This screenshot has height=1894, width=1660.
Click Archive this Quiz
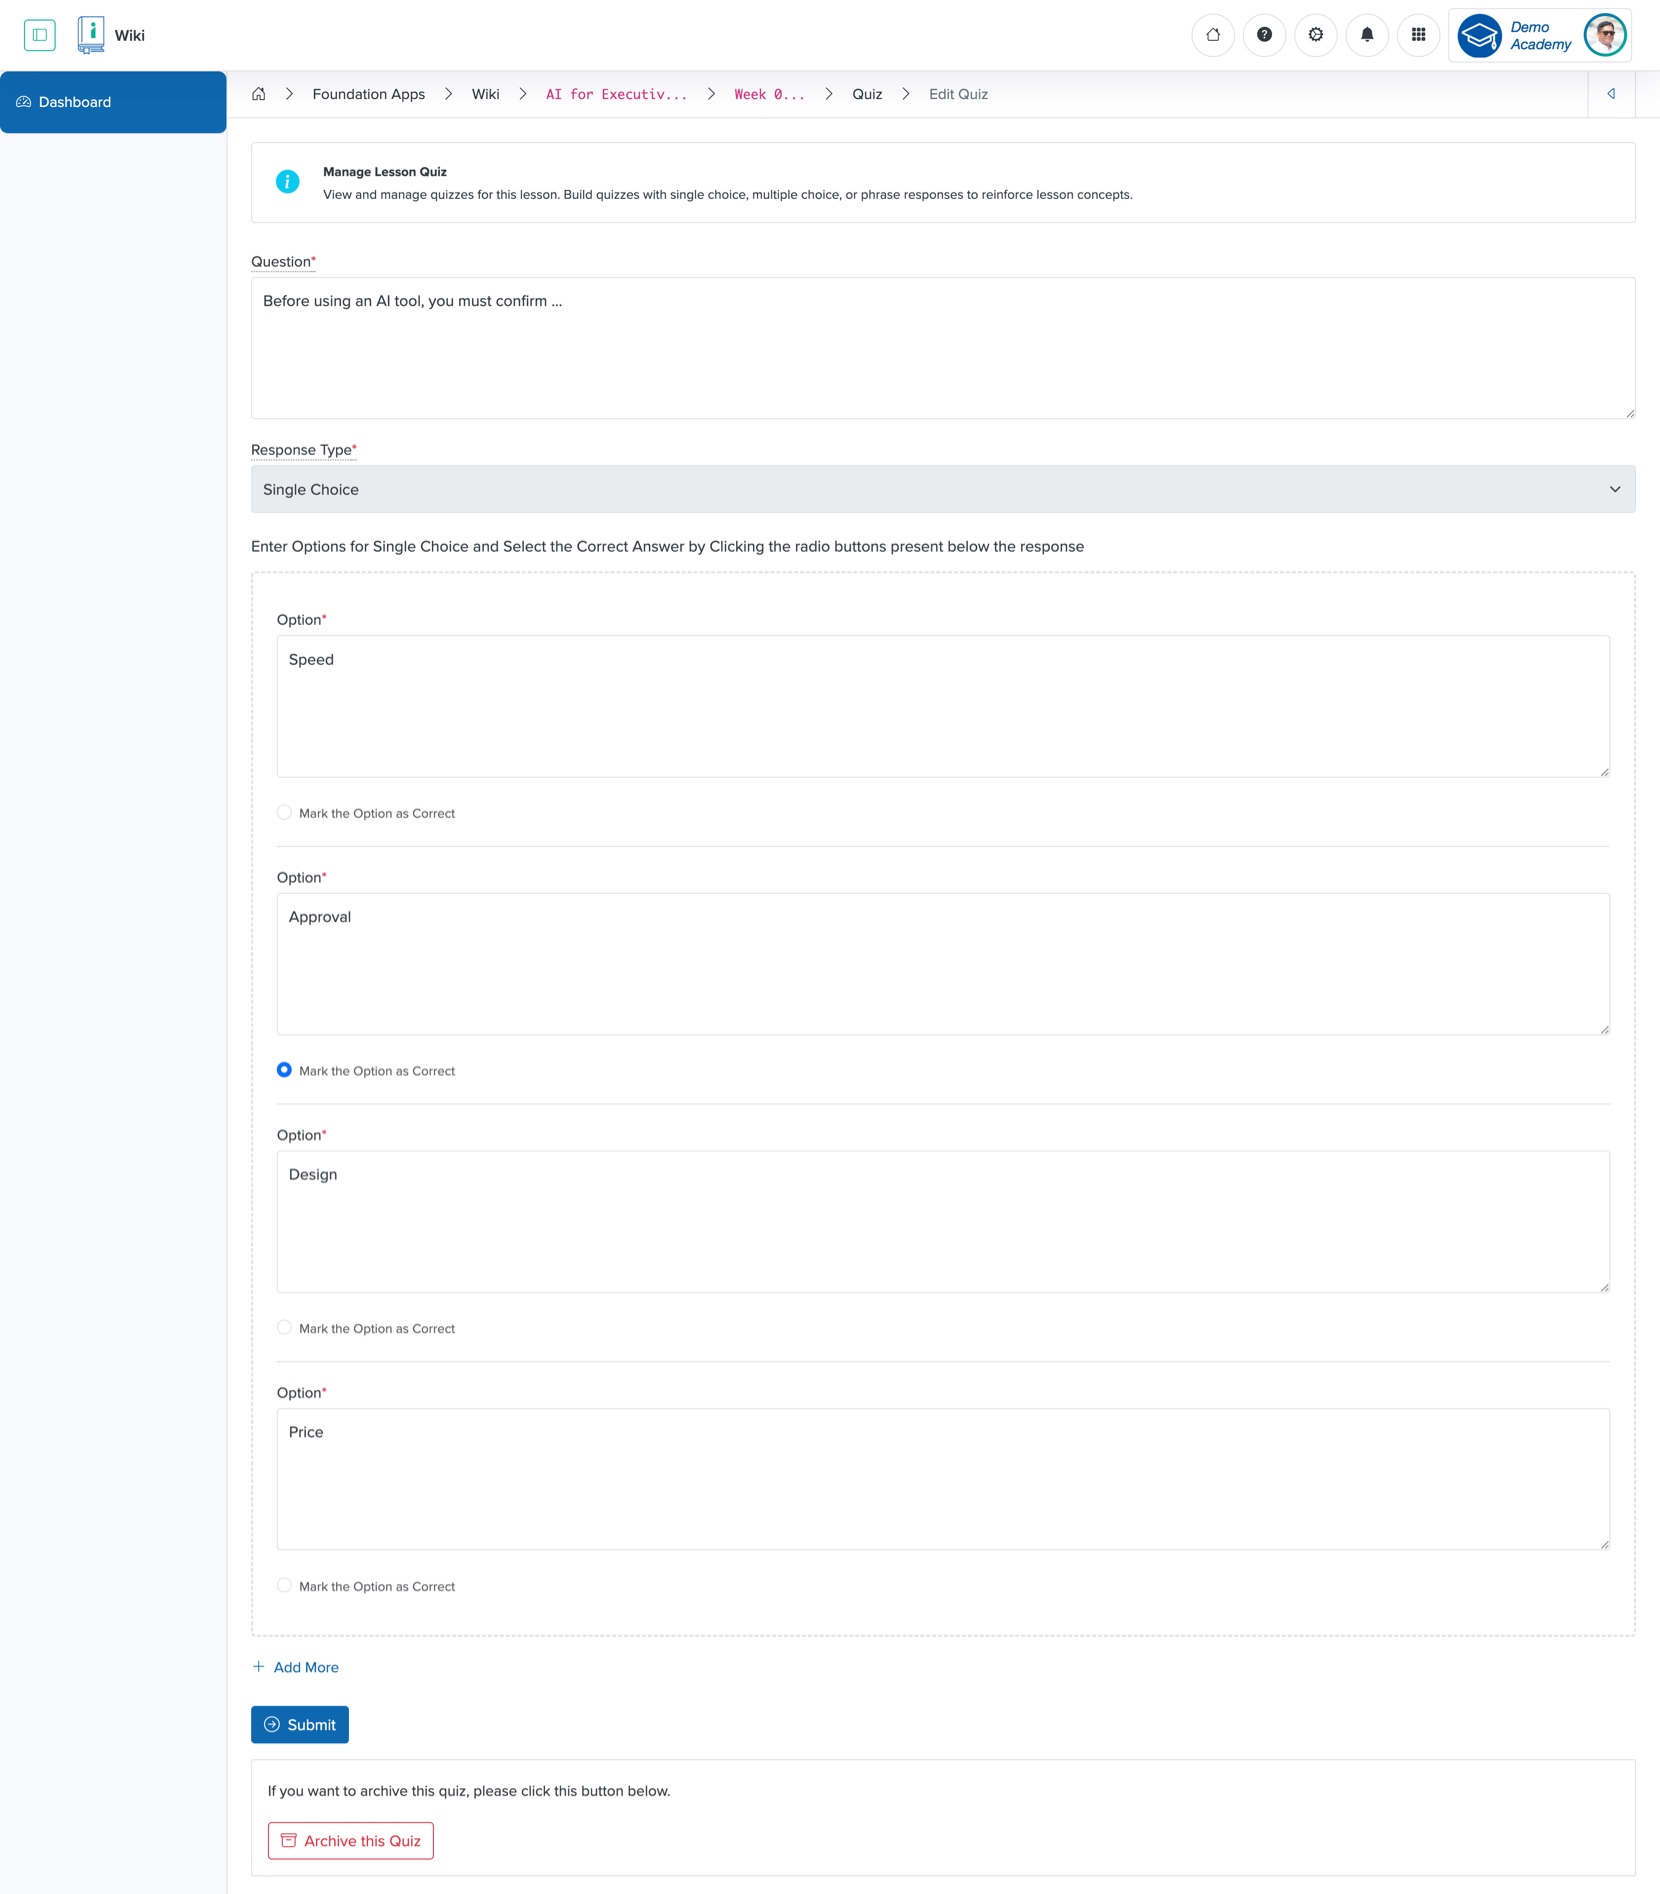(x=350, y=1840)
